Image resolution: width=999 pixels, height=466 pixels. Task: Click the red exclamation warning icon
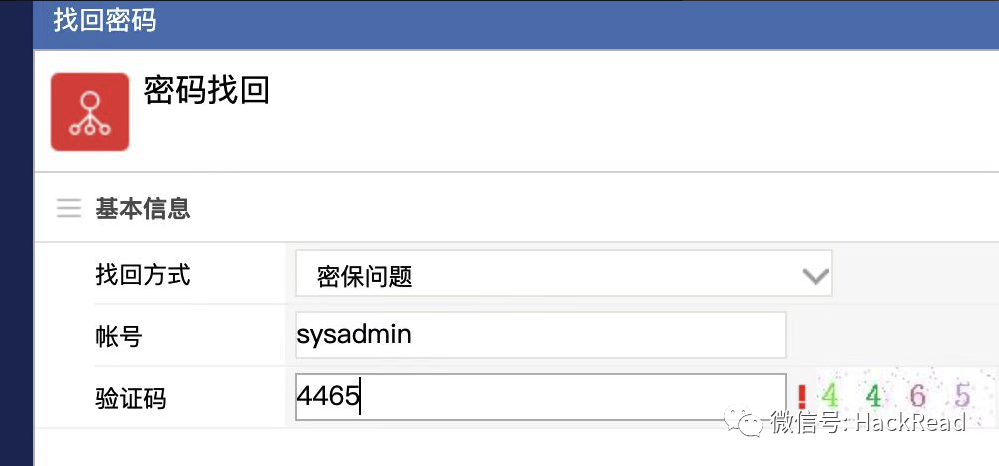click(801, 397)
